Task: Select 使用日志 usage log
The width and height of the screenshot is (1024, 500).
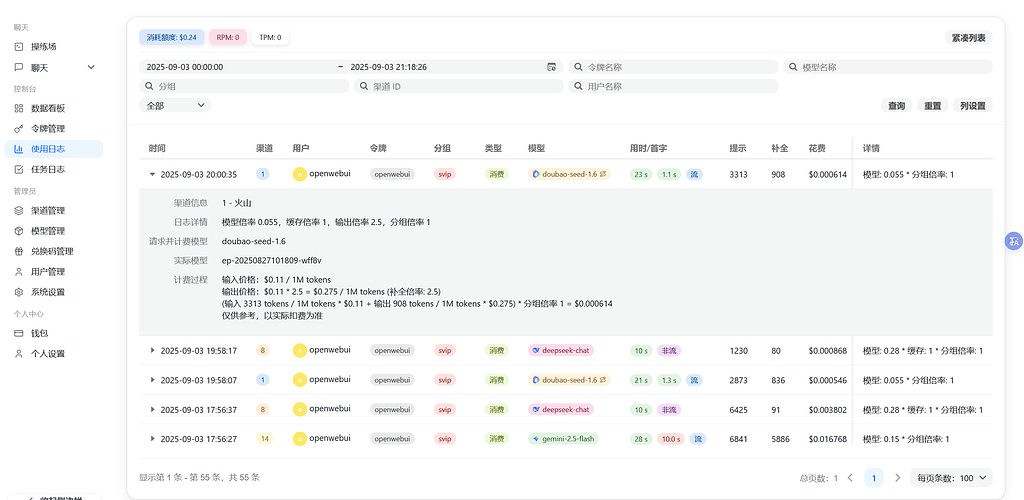Action: point(54,149)
